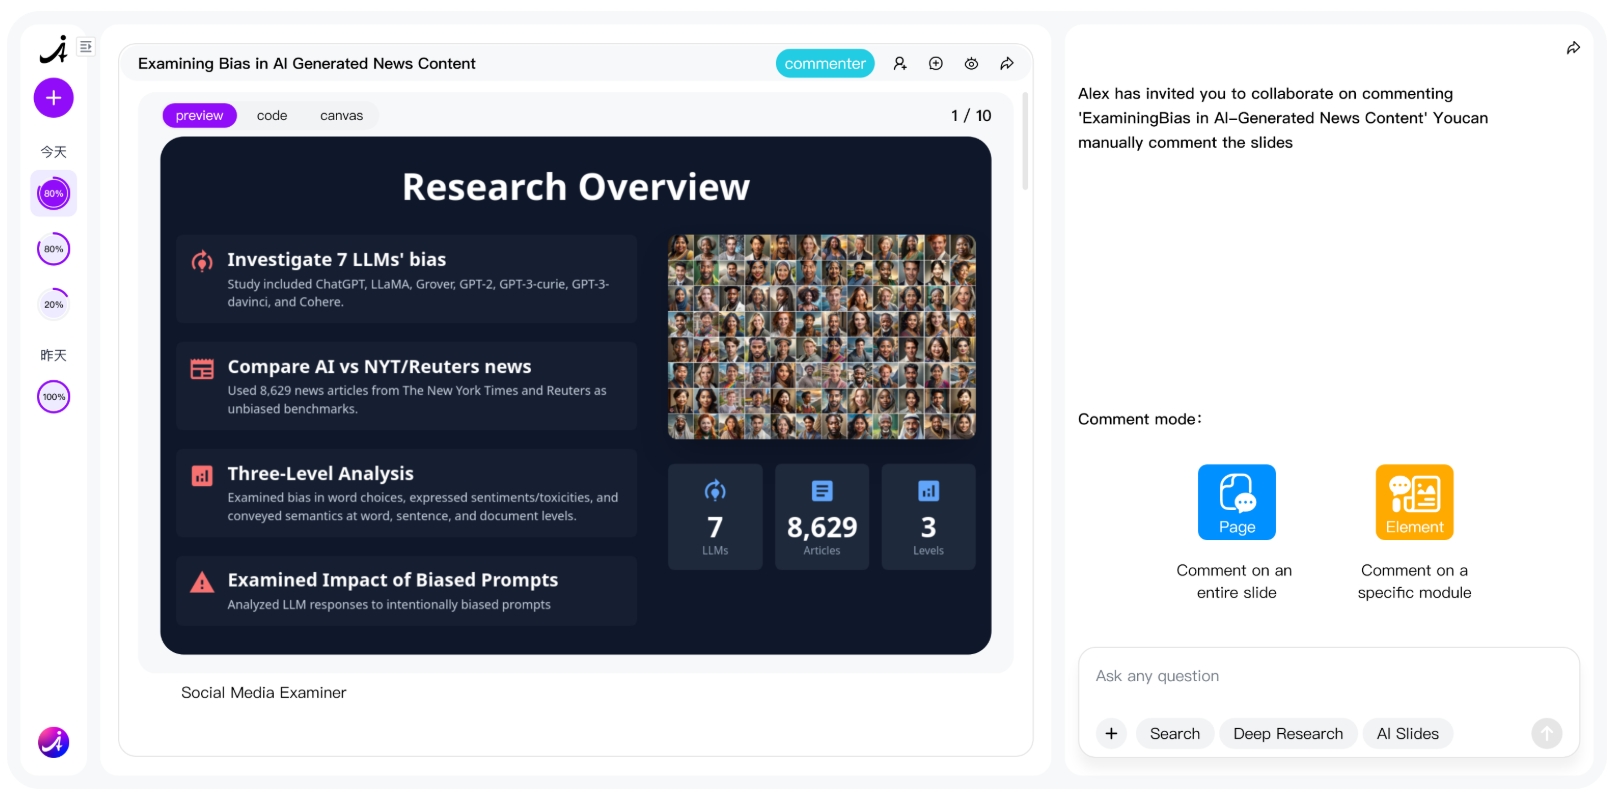Select the preview tab

(200, 116)
